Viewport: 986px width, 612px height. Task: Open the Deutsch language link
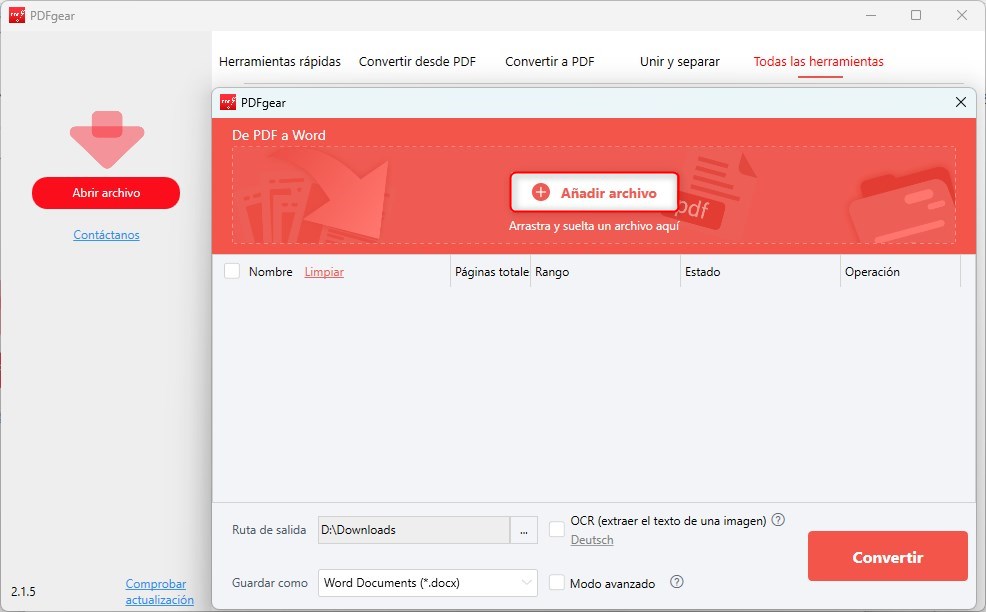(592, 540)
